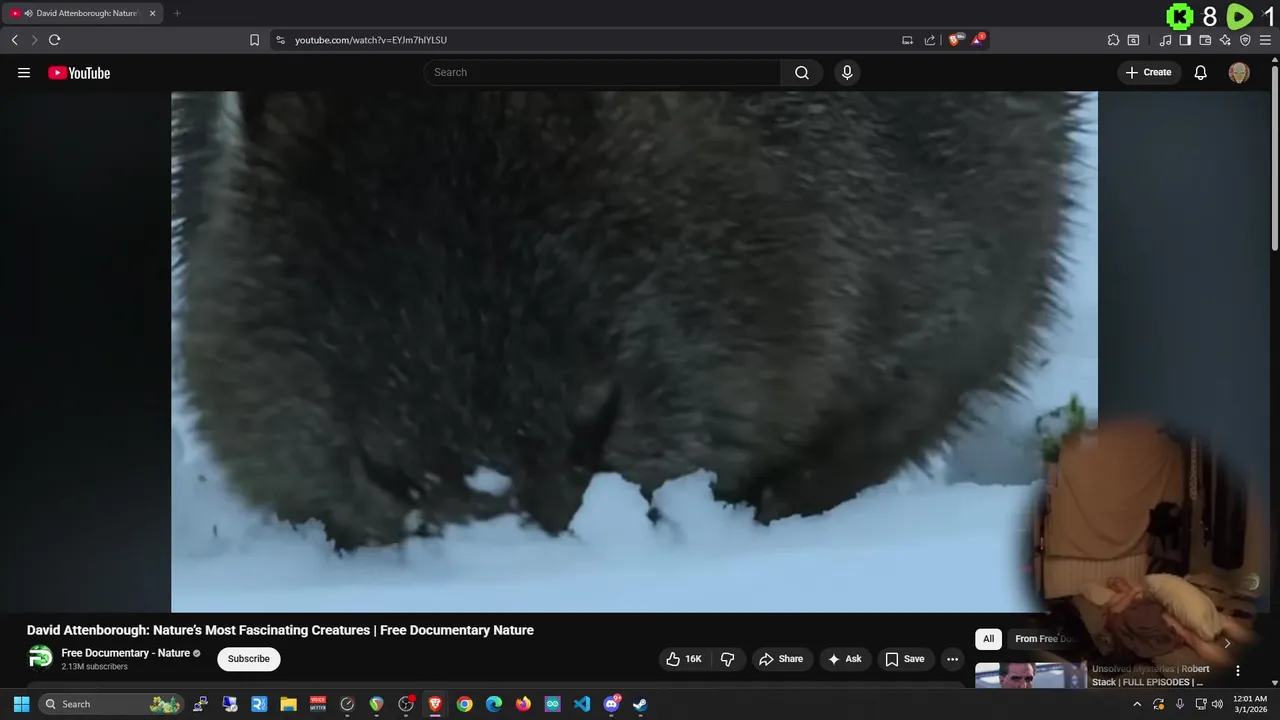Switch to Brave browser in the taskbar

coord(435,704)
